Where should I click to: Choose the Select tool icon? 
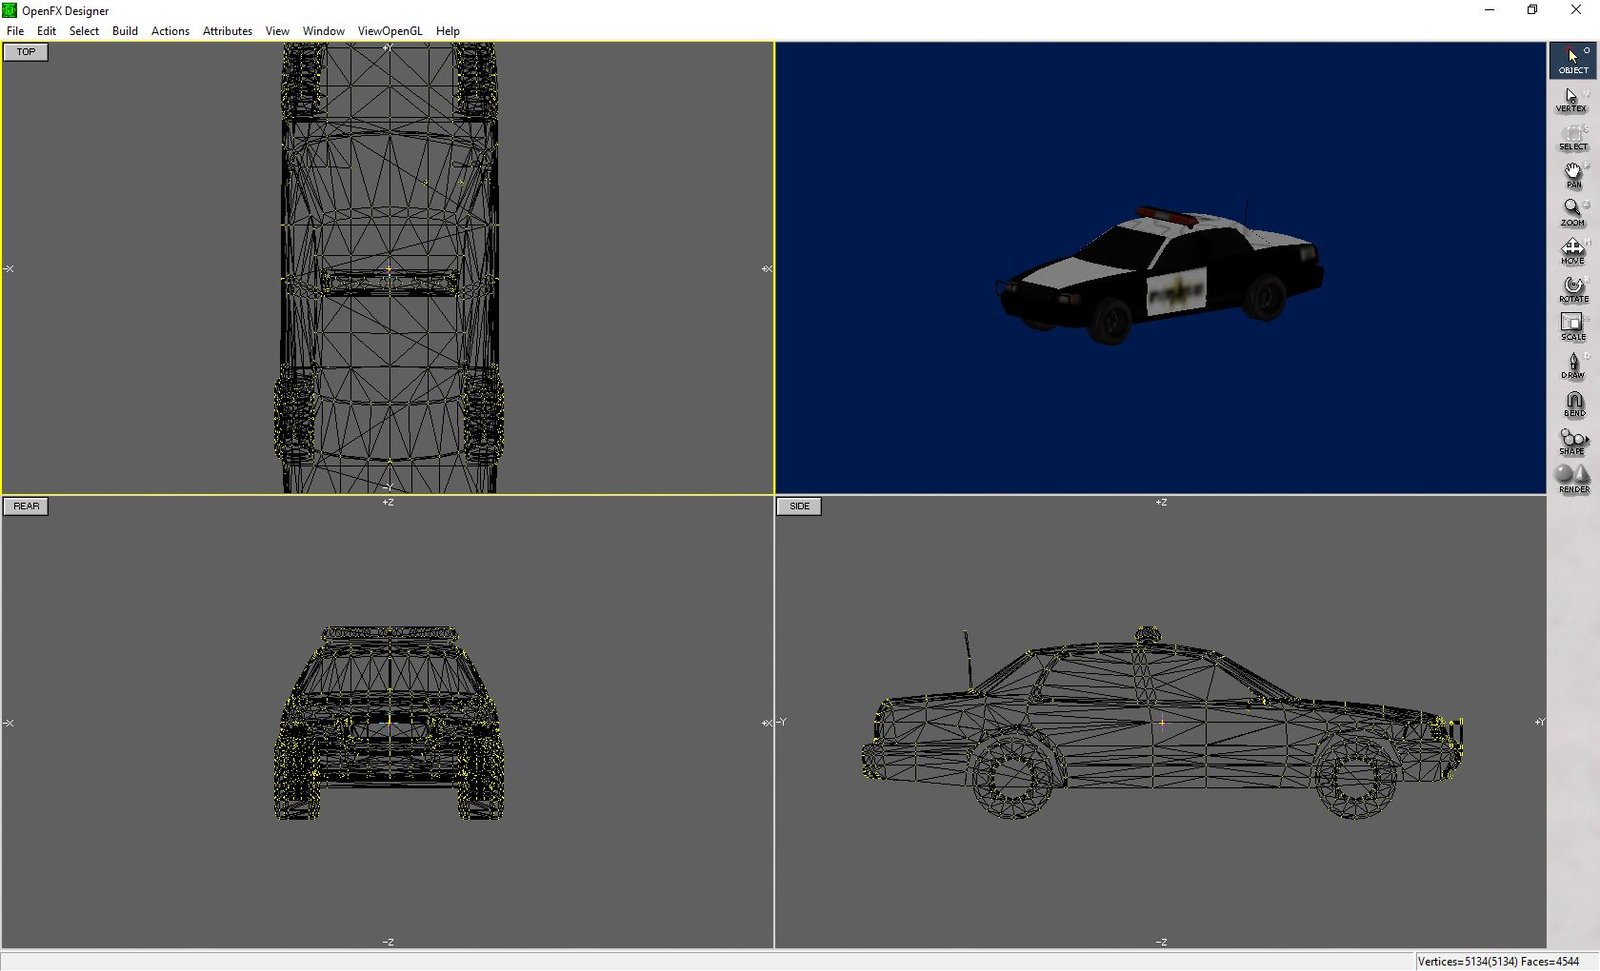click(1572, 137)
